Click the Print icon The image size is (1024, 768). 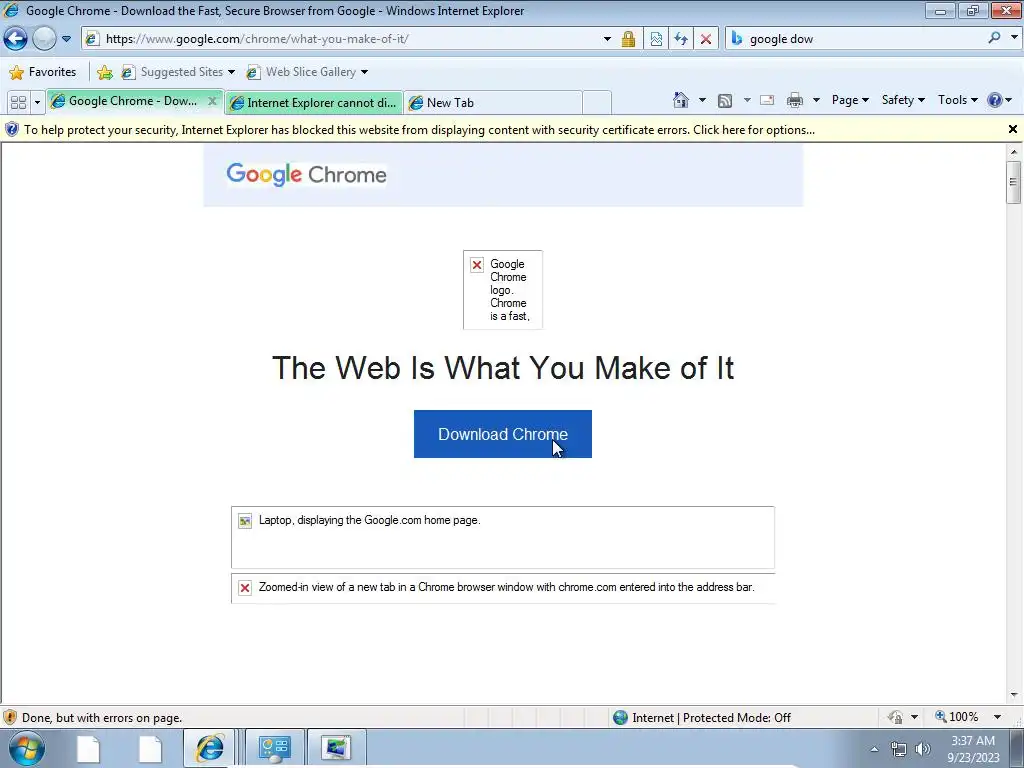[x=795, y=100]
